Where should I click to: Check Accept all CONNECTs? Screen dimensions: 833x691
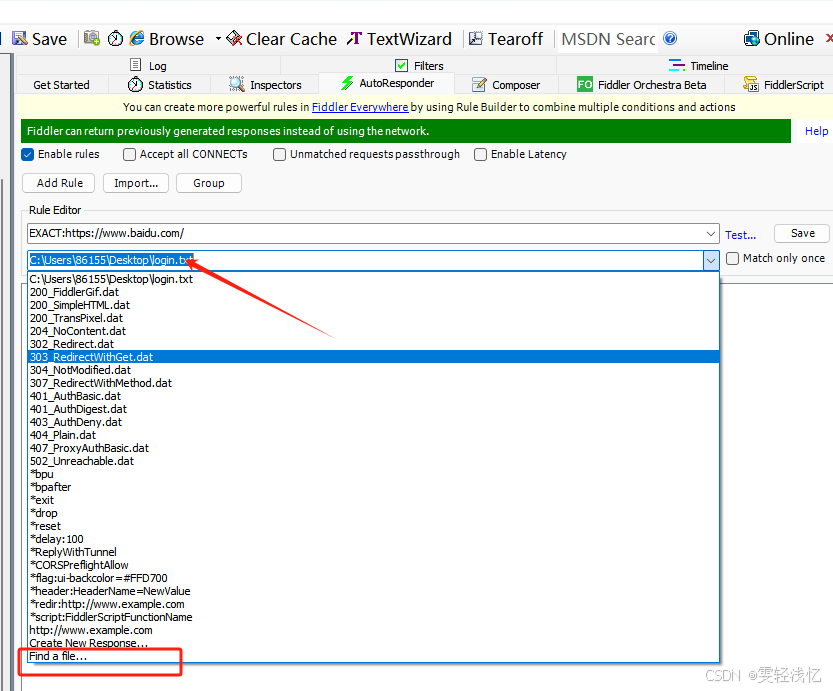coord(129,155)
